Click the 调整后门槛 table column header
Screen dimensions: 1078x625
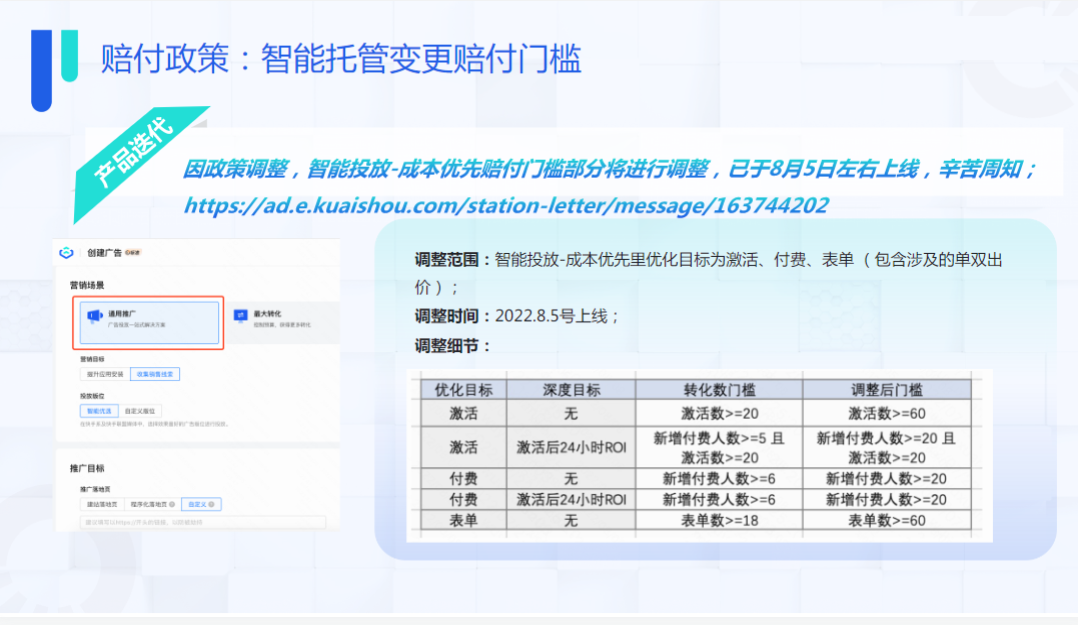pos(886,390)
